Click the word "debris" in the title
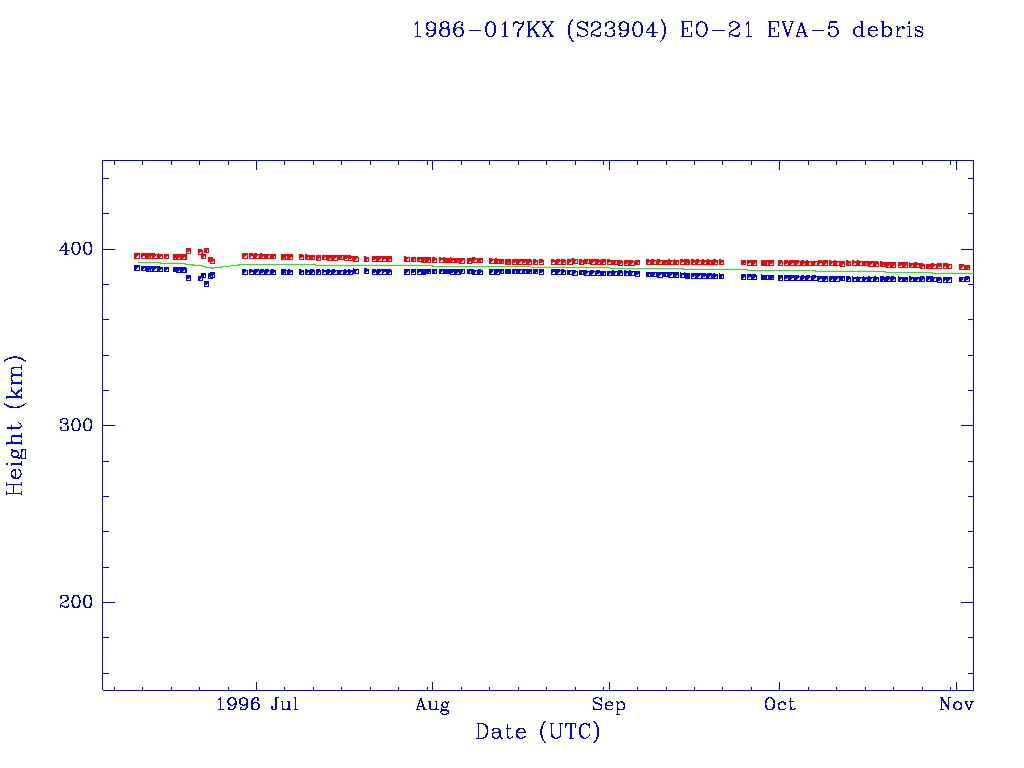Screen dimensions: 1024x768 (888, 30)
